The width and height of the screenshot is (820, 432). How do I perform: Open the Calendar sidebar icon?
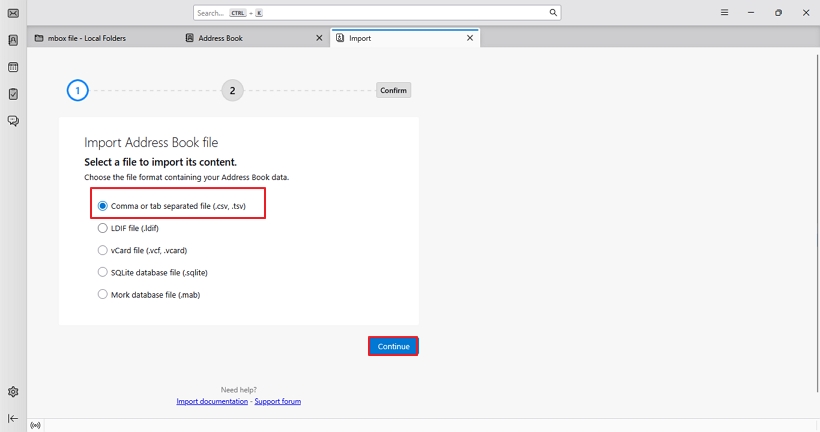[13, 67]
